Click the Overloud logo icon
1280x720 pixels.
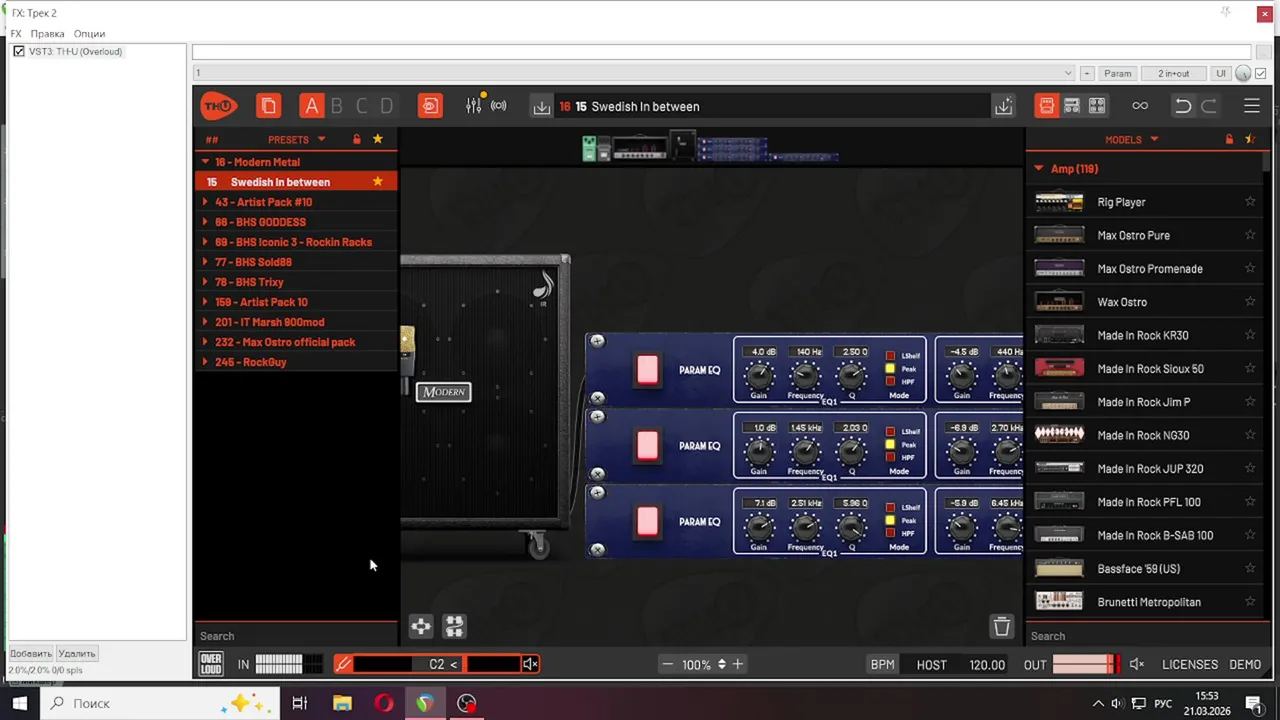pyautogui.click(x=211, y=664)
